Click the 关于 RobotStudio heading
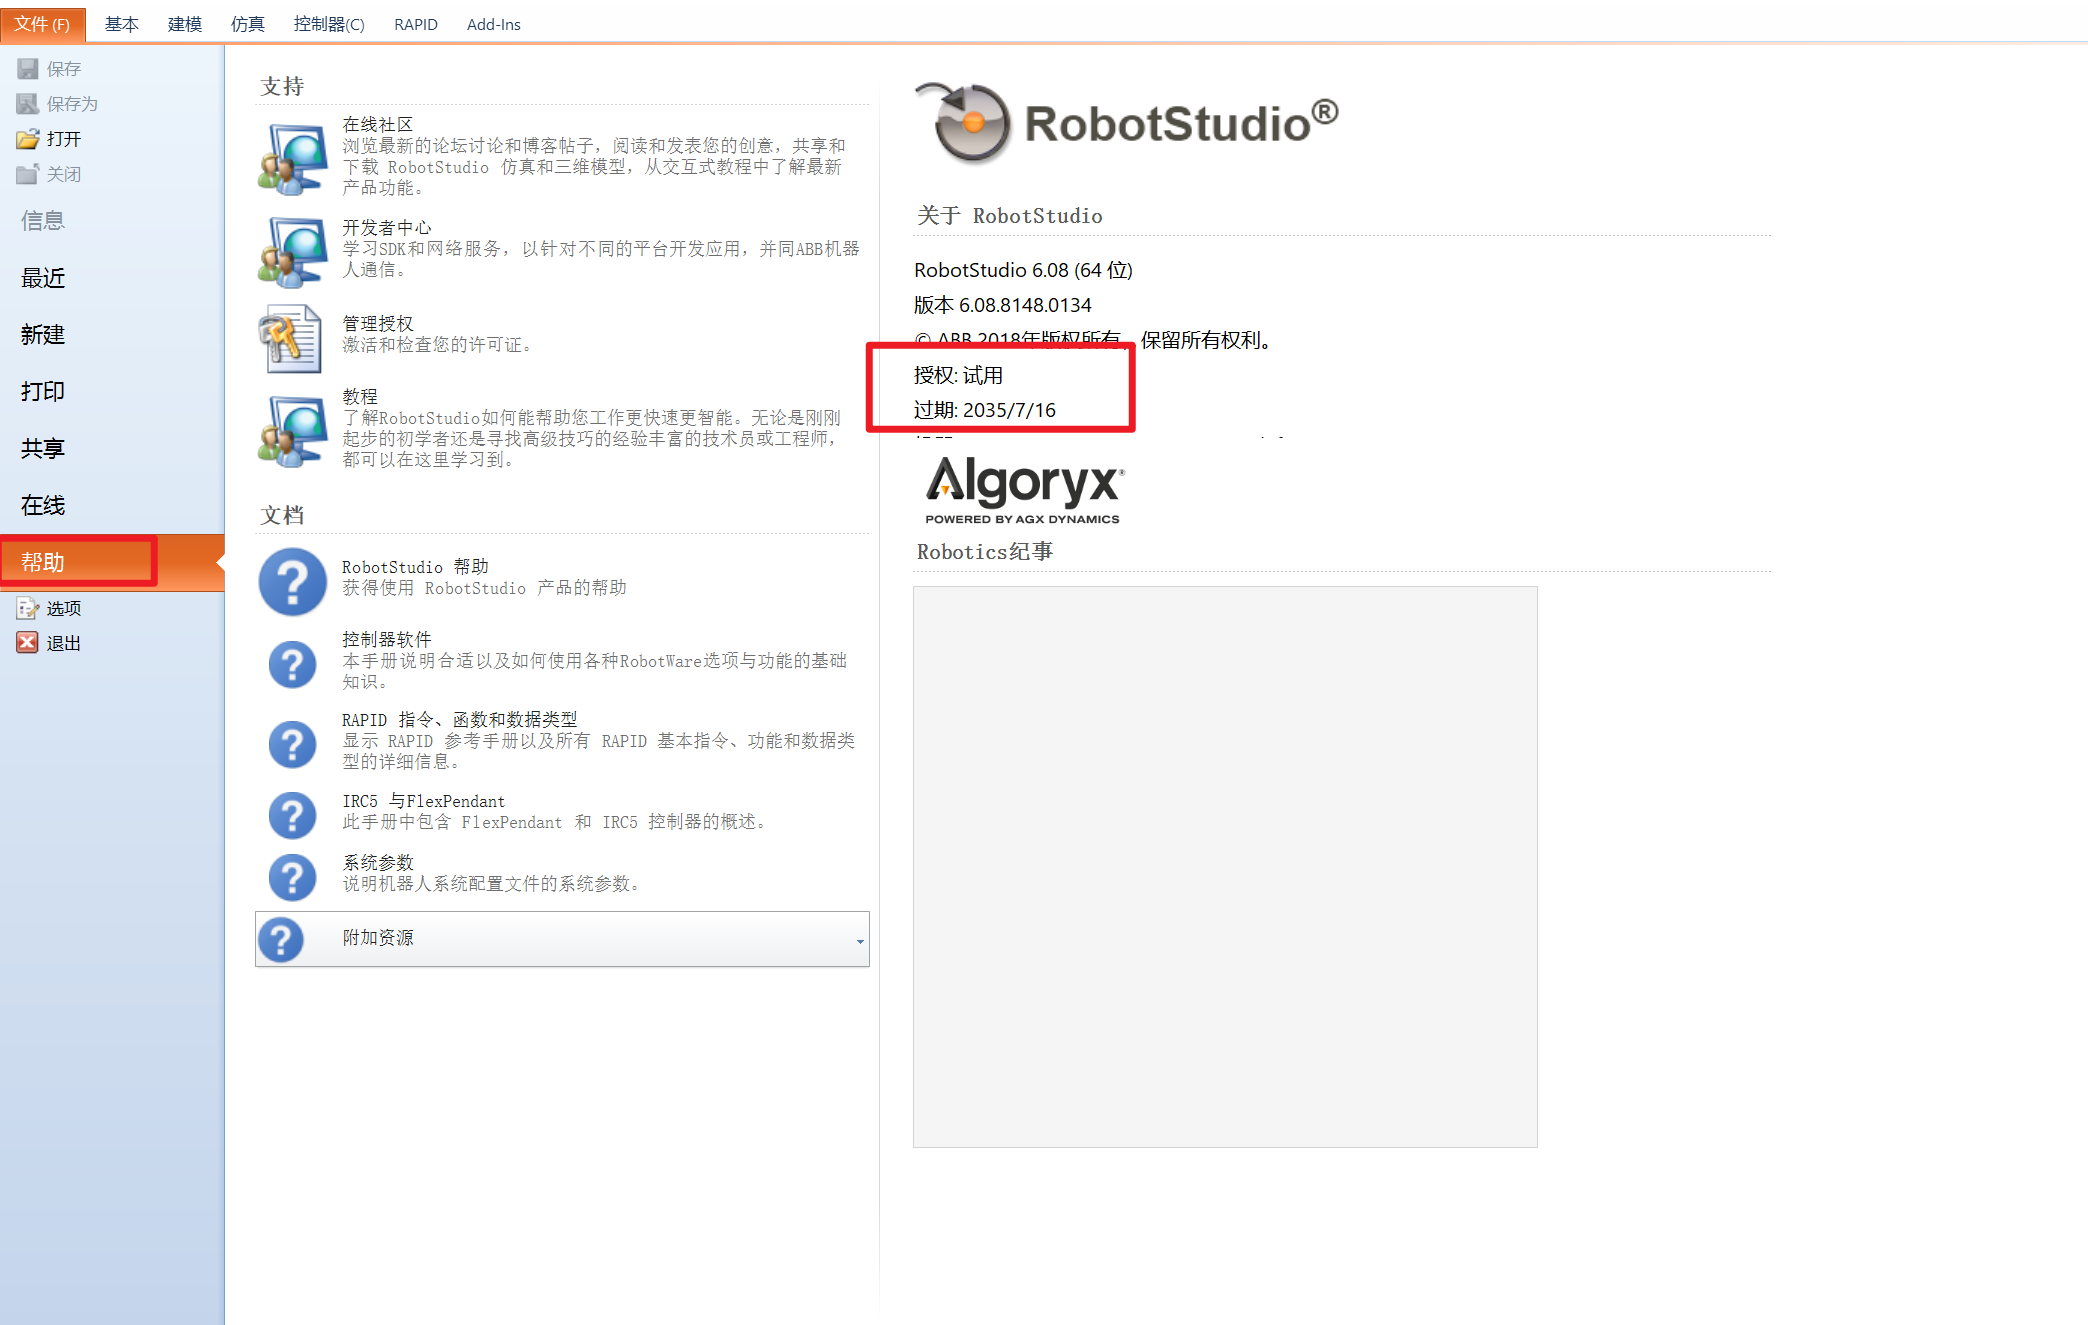The height and width of the screenshot is (1325, 2088). point(1010,216)
